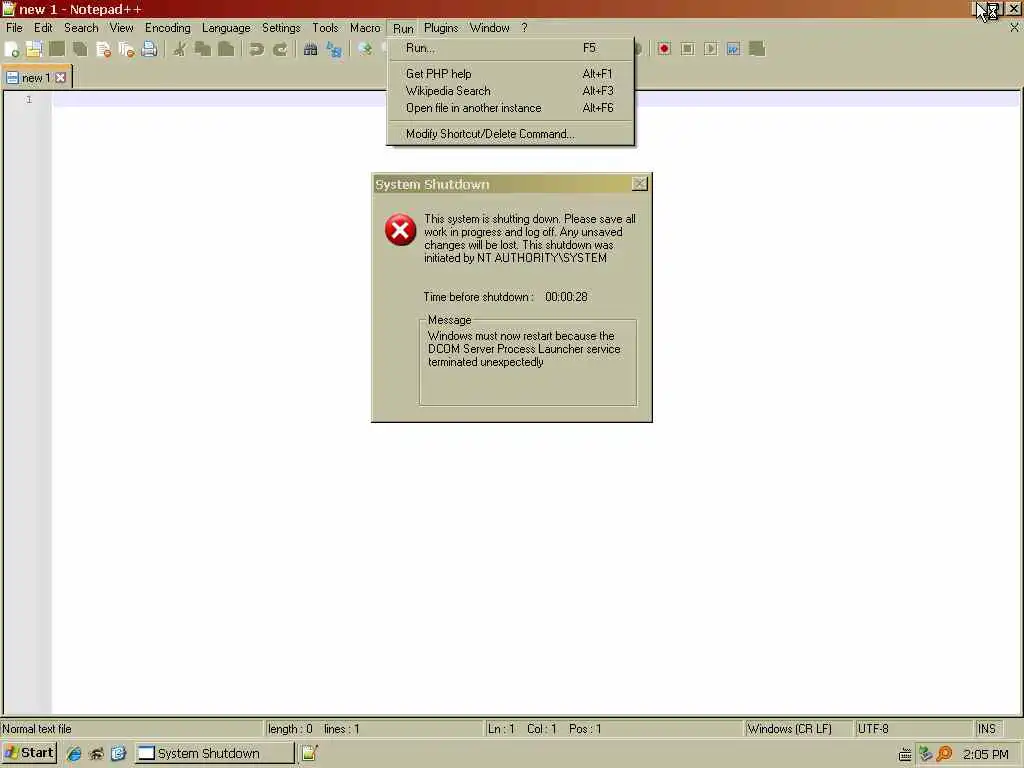The width and height of the screenshot is (1024, 768).
Task: Click the Close file toolbar icon
Action: tap(103, 49)
